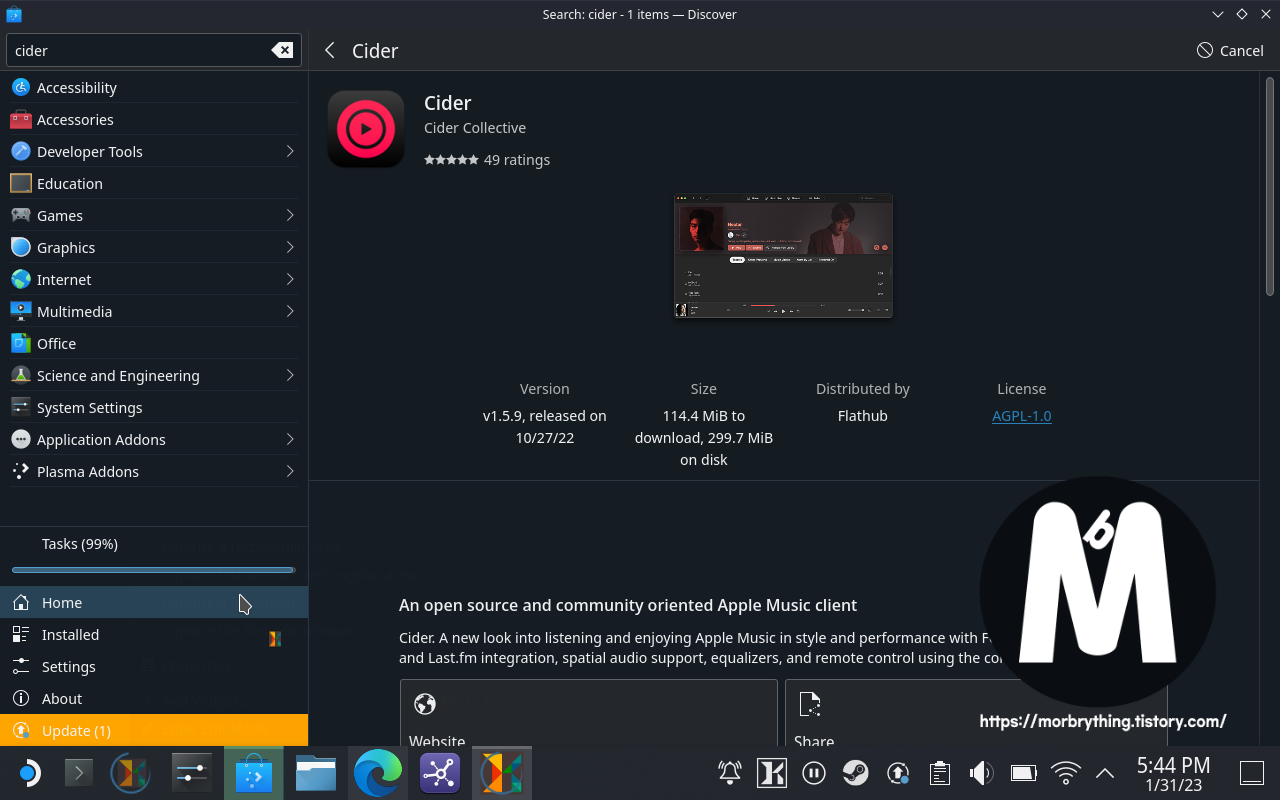The width and height of the screenshot is (1280, 800).
Task: Expand Games subcategories chevron
Action: pyautogui.click(x=290, y=216)
